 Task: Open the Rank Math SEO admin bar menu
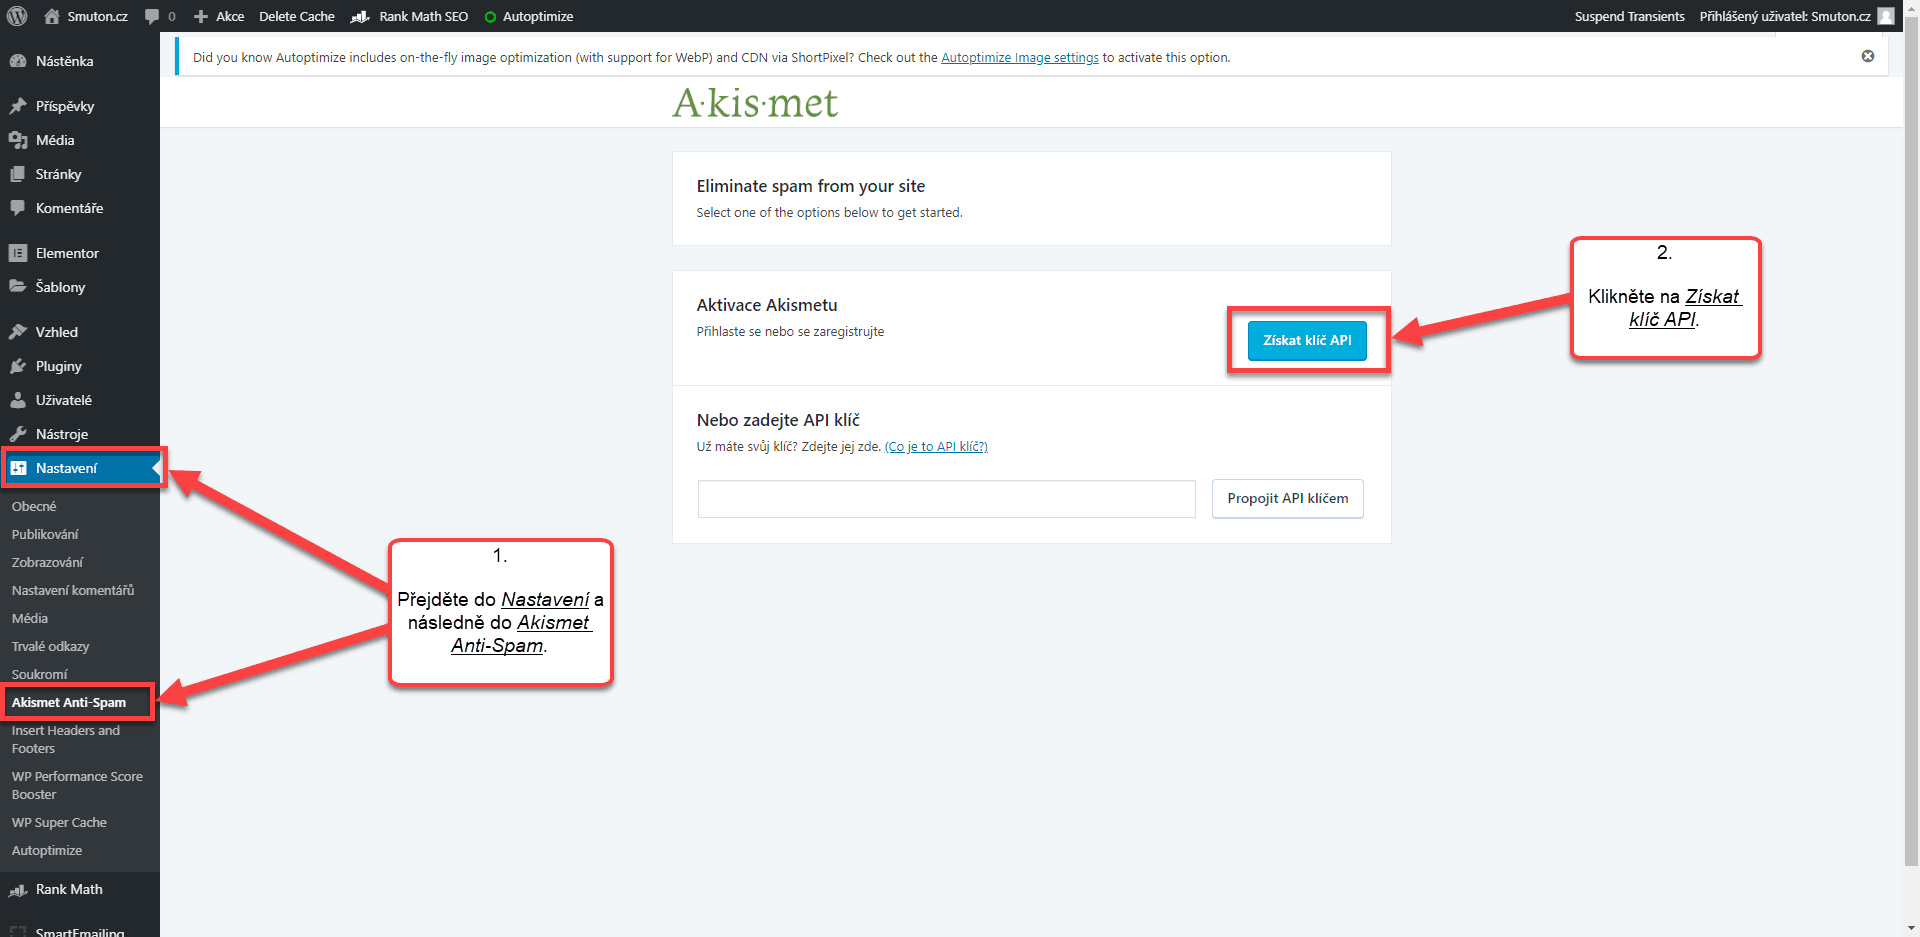[423, 17]
